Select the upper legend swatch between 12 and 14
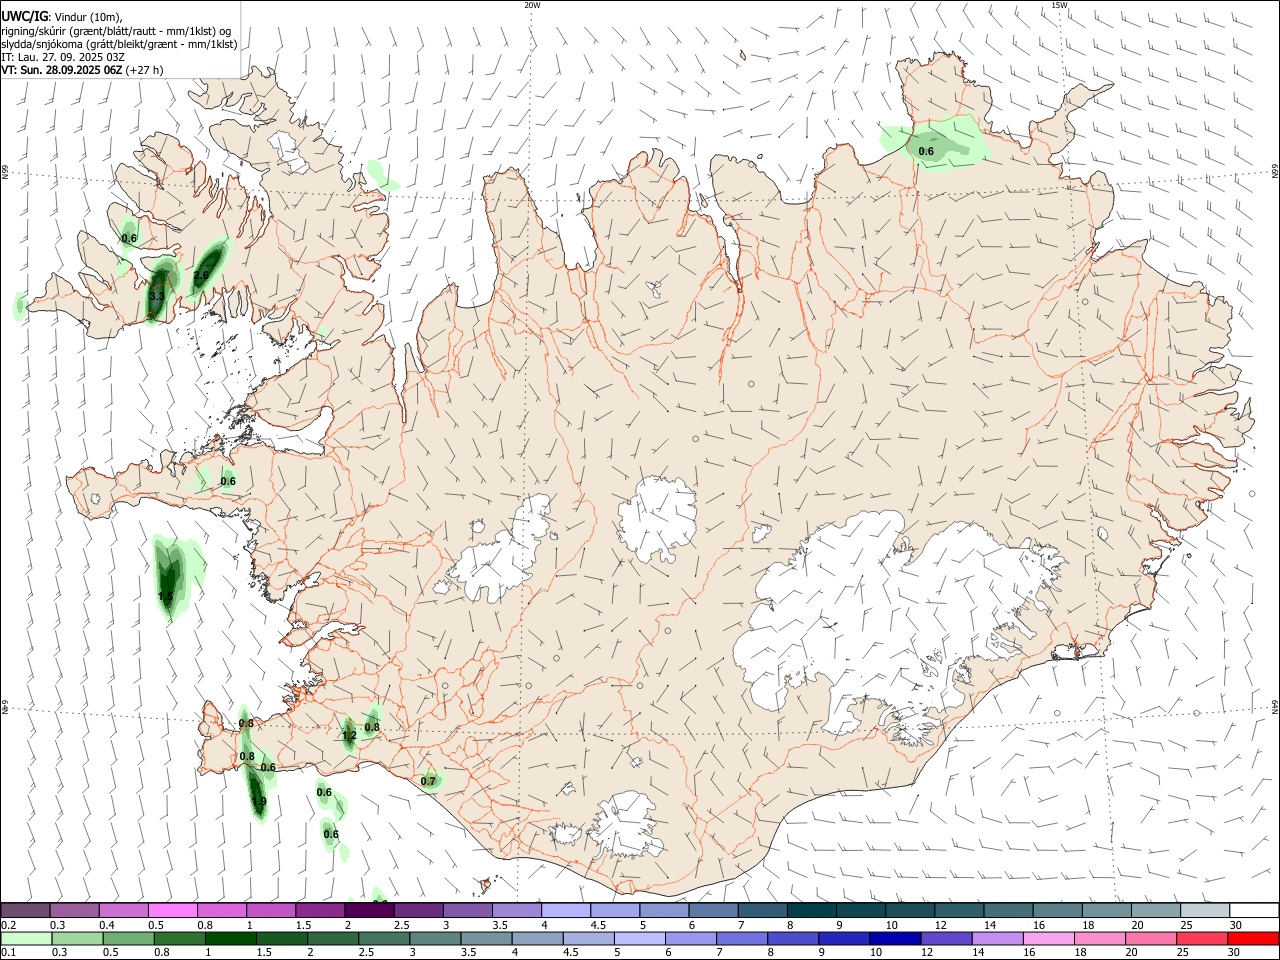Image resolution: width=1280 pixels, height=960 pixels. (958, 910)
